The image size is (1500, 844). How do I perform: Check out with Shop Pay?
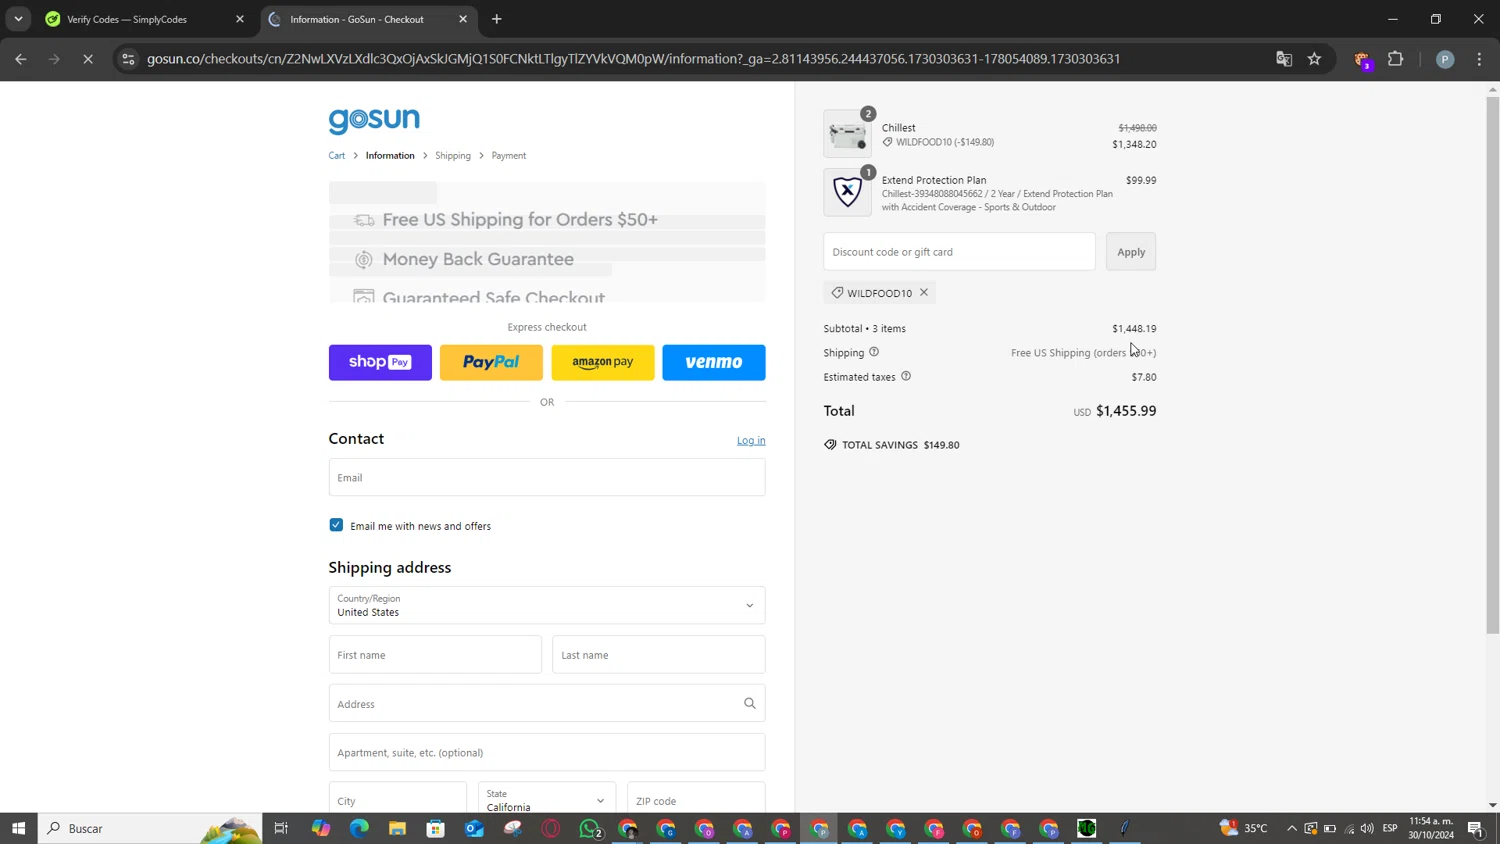380,362
